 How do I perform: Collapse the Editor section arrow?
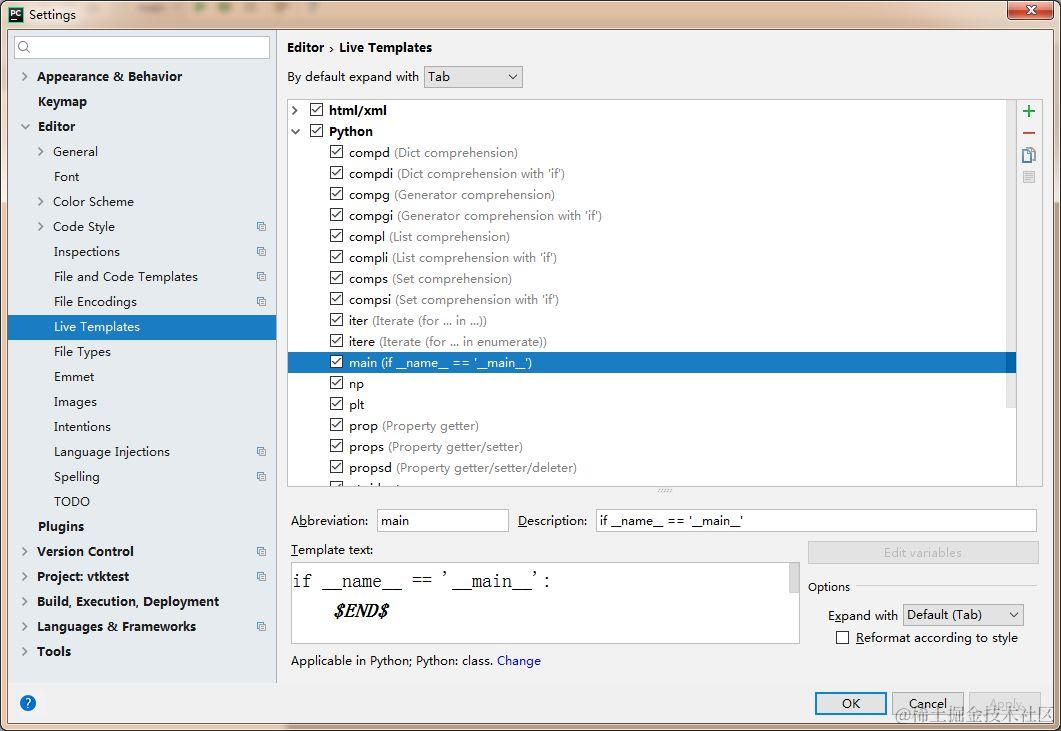pos(25,127)
